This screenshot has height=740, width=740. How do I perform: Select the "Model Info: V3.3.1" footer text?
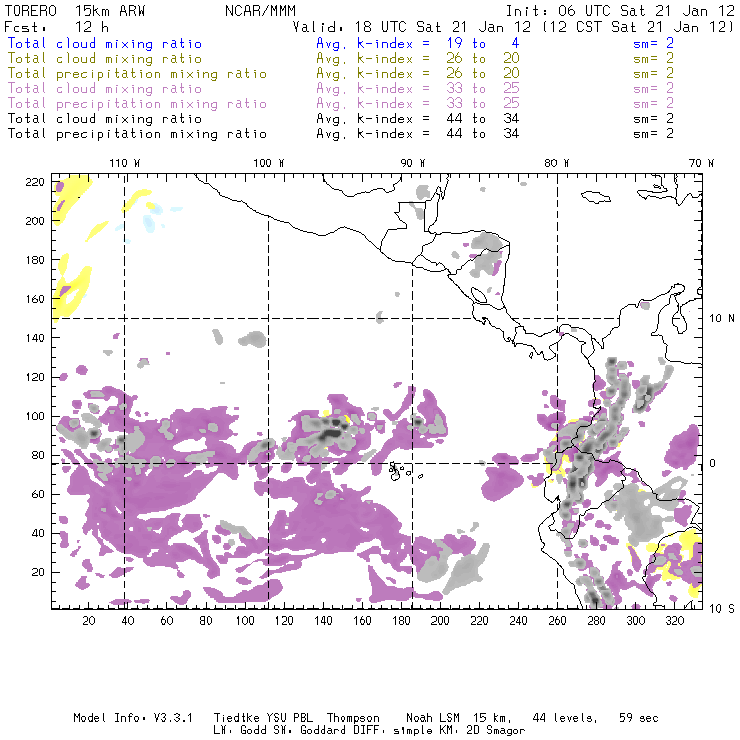(x=133, y=718)
